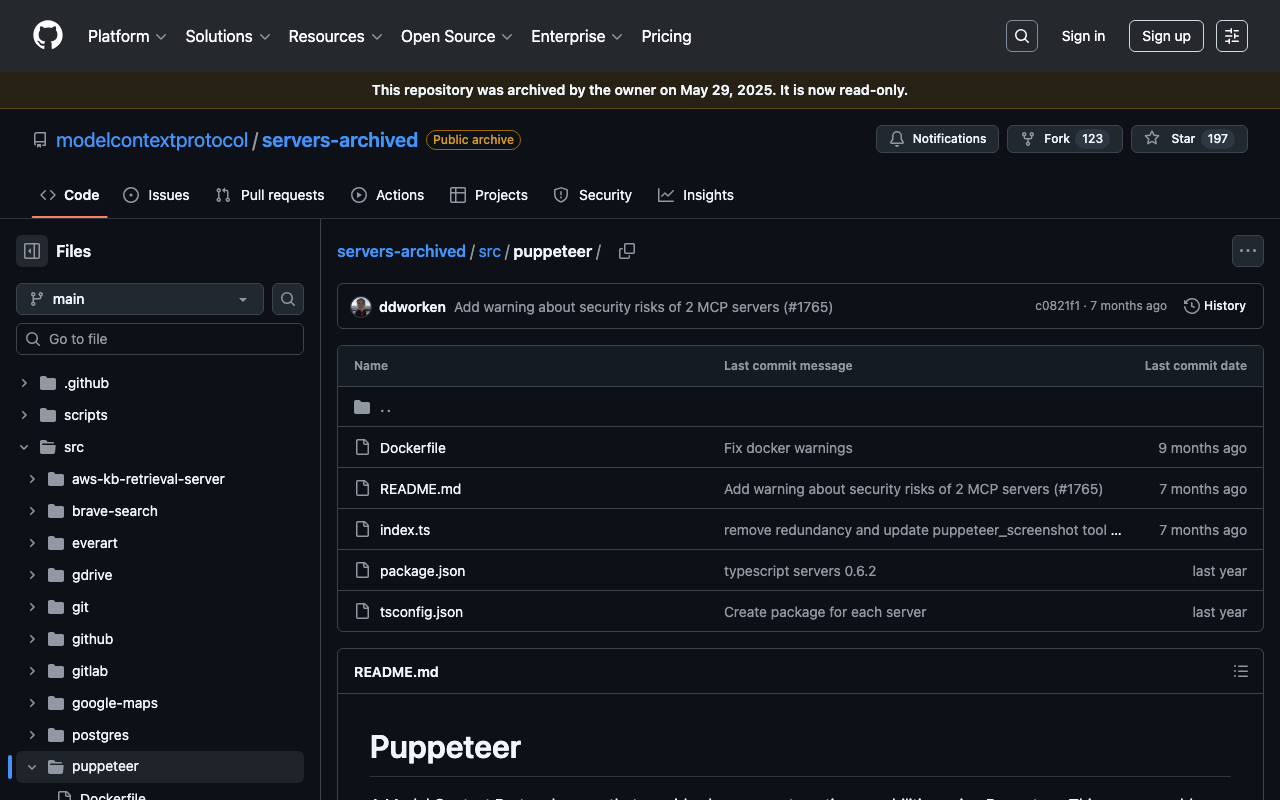Copy the path with copy icon

[627, 251]
